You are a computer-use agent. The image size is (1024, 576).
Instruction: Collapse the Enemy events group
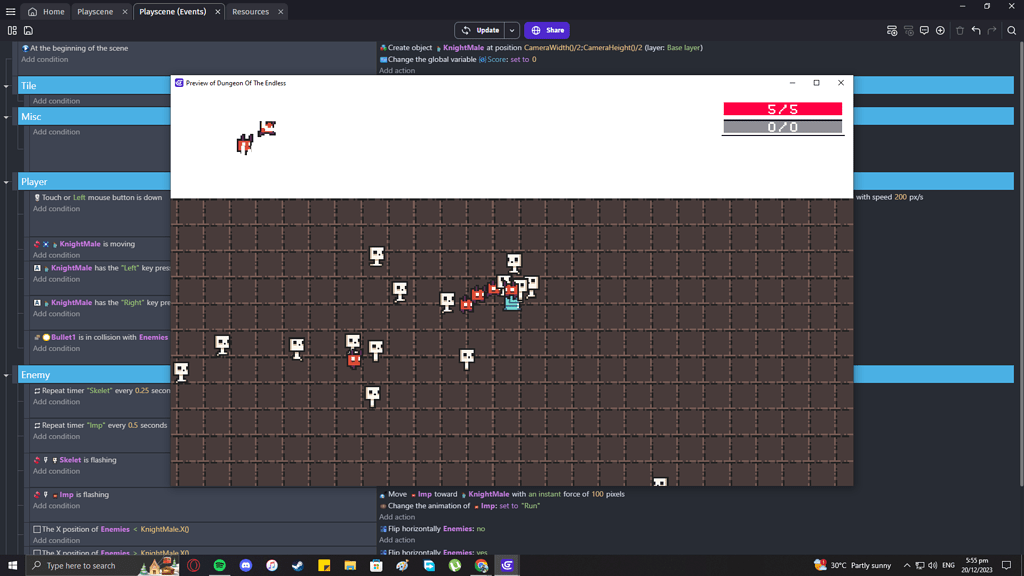click(7, 374)
